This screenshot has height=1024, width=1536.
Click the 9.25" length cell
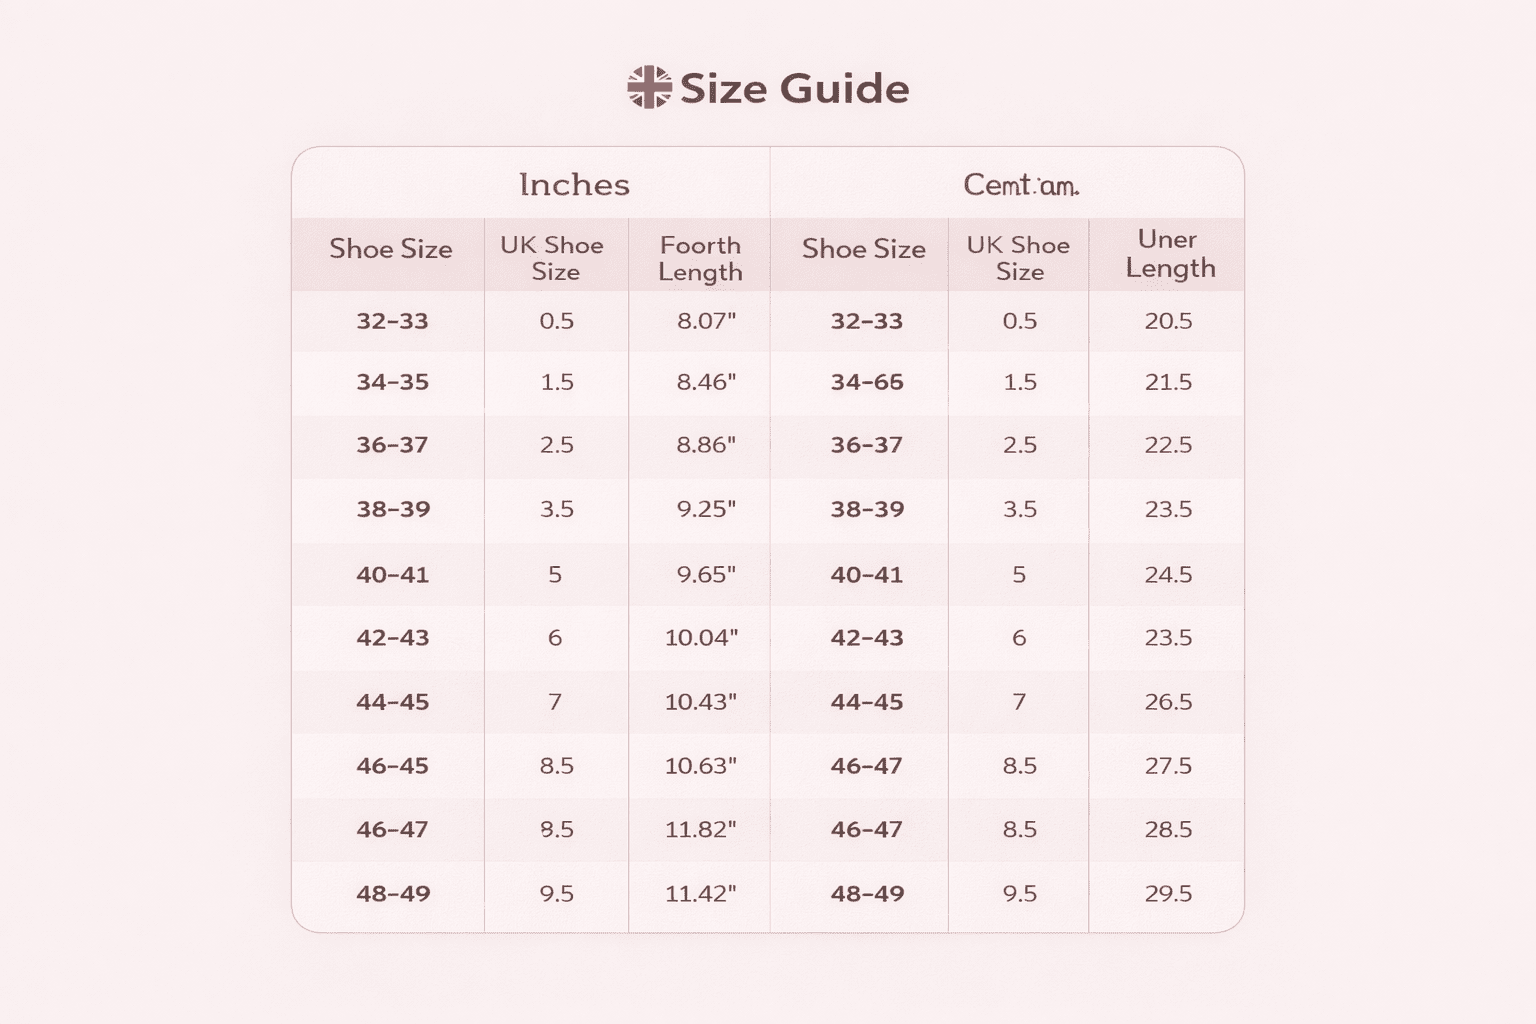(x=706, y=509)
